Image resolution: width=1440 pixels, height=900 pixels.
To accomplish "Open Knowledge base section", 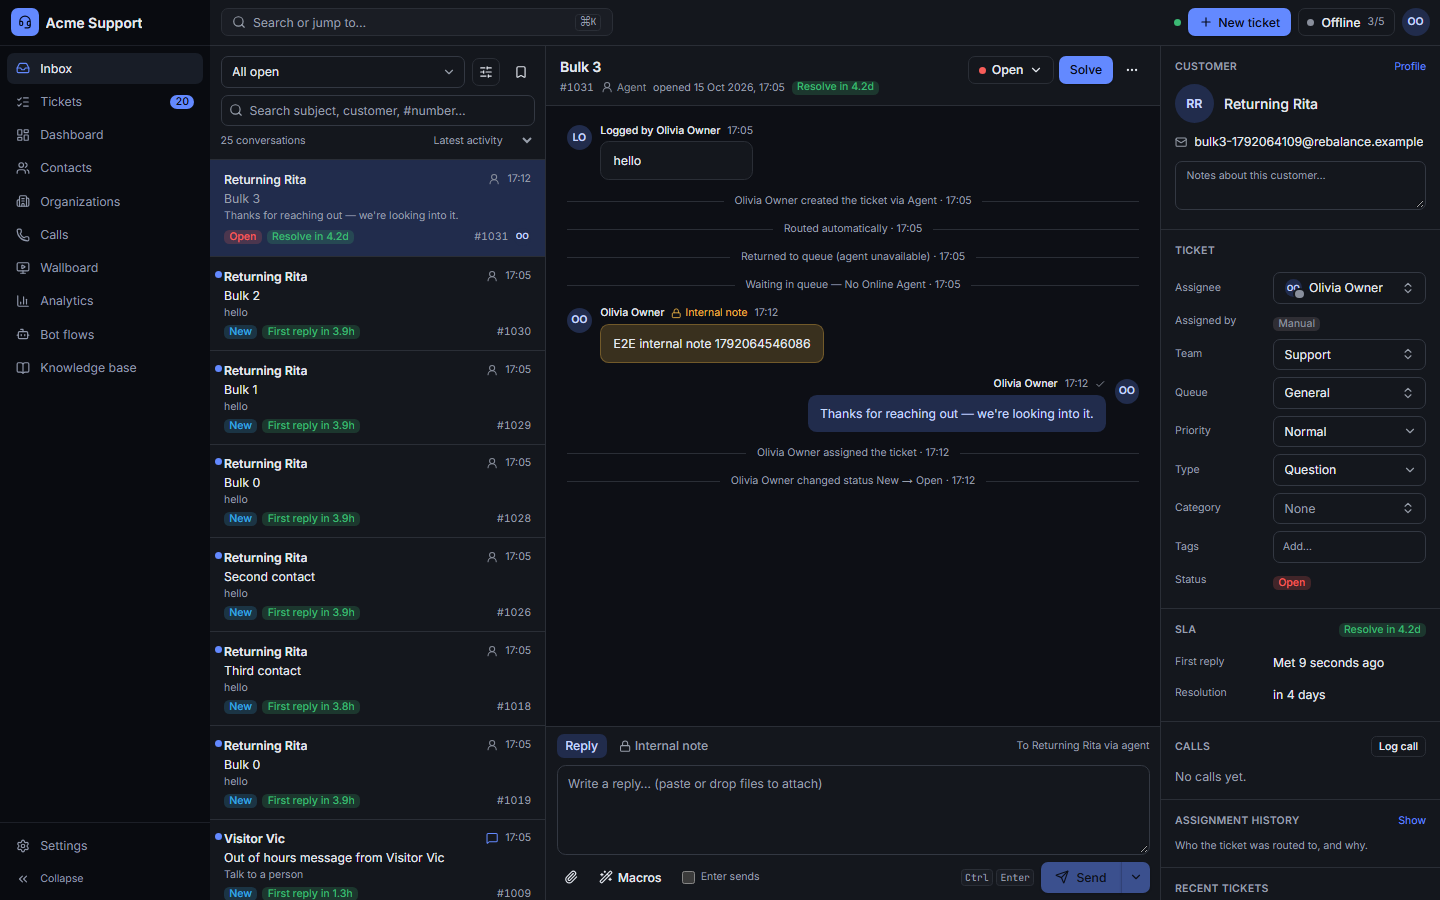I will (x=105, y=368).
